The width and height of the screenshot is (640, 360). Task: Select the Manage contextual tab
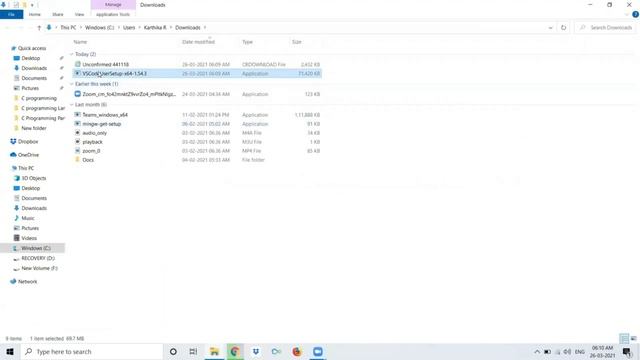click(113, 4)
